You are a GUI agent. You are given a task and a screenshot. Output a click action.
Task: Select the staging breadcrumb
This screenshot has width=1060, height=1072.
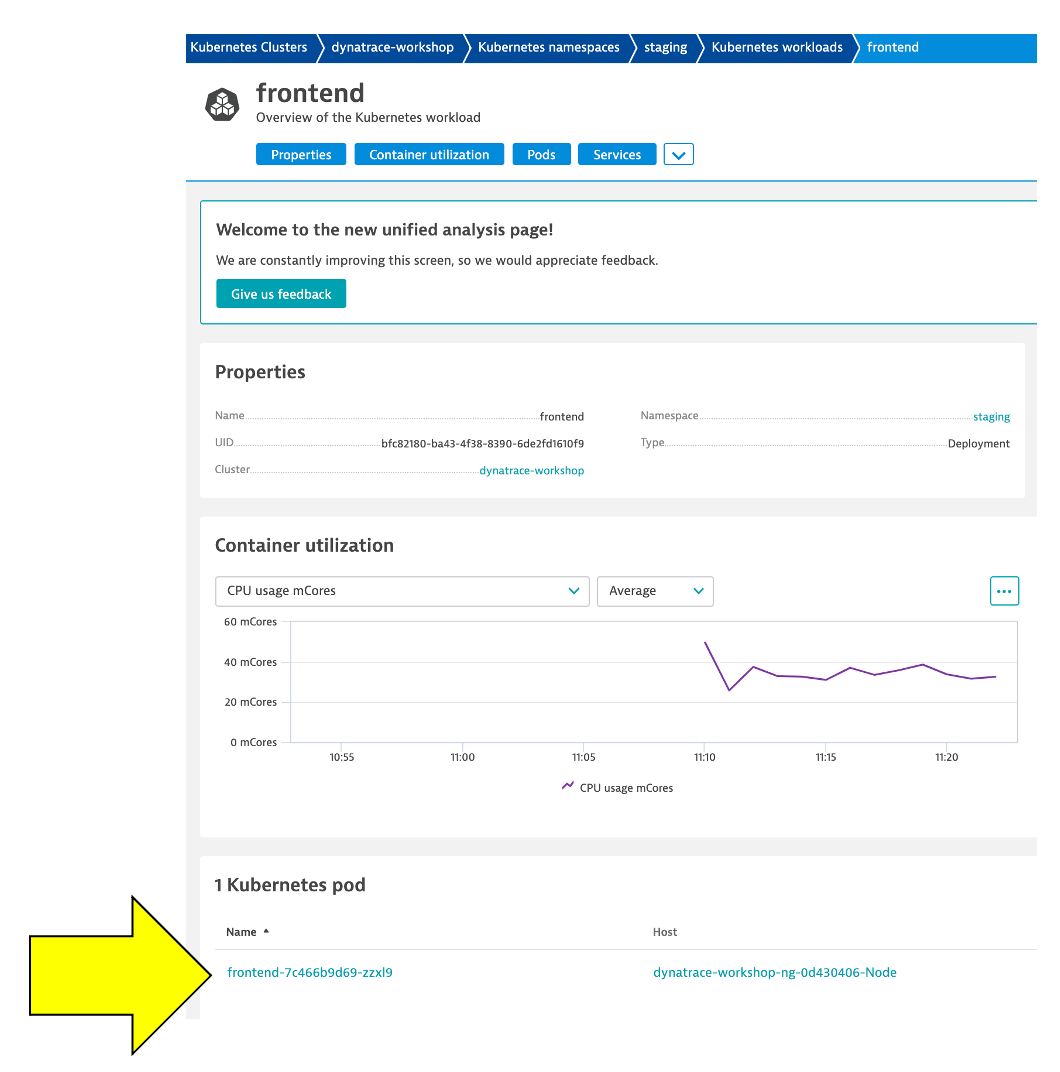[x=665, y=48]
